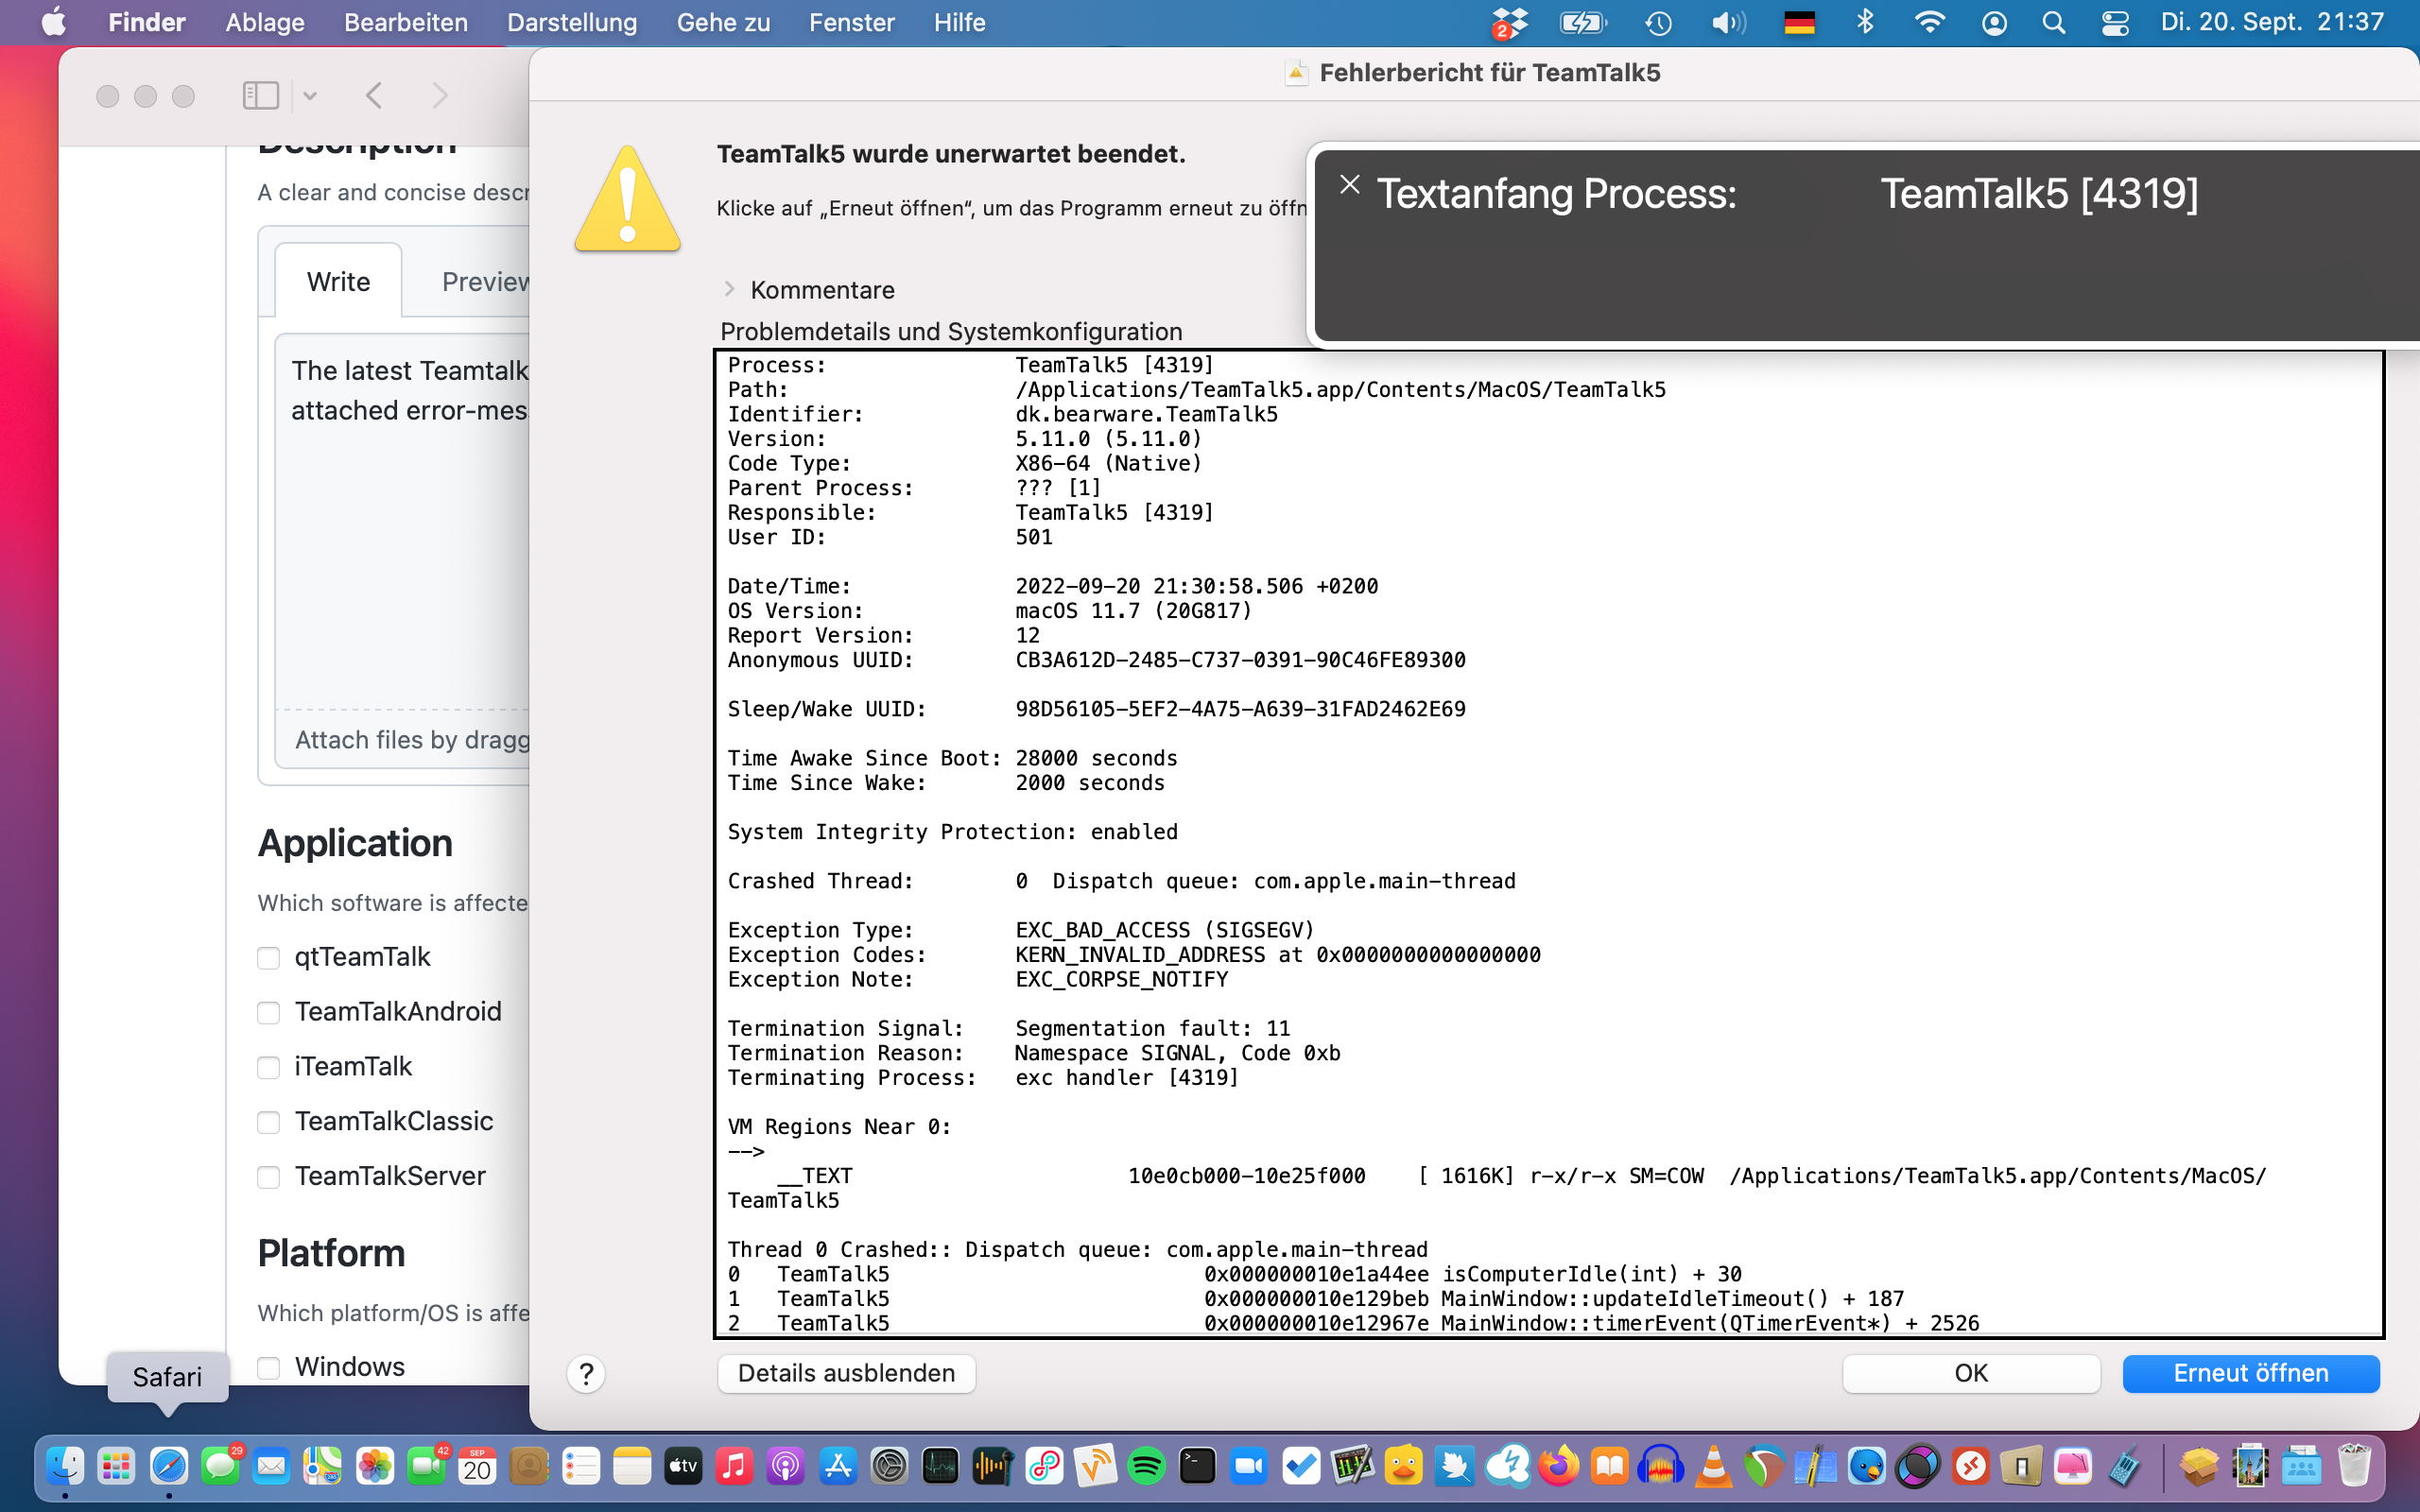Open Time Machine menu bar icon
2420x1512 pixels.
[1659, 22]
